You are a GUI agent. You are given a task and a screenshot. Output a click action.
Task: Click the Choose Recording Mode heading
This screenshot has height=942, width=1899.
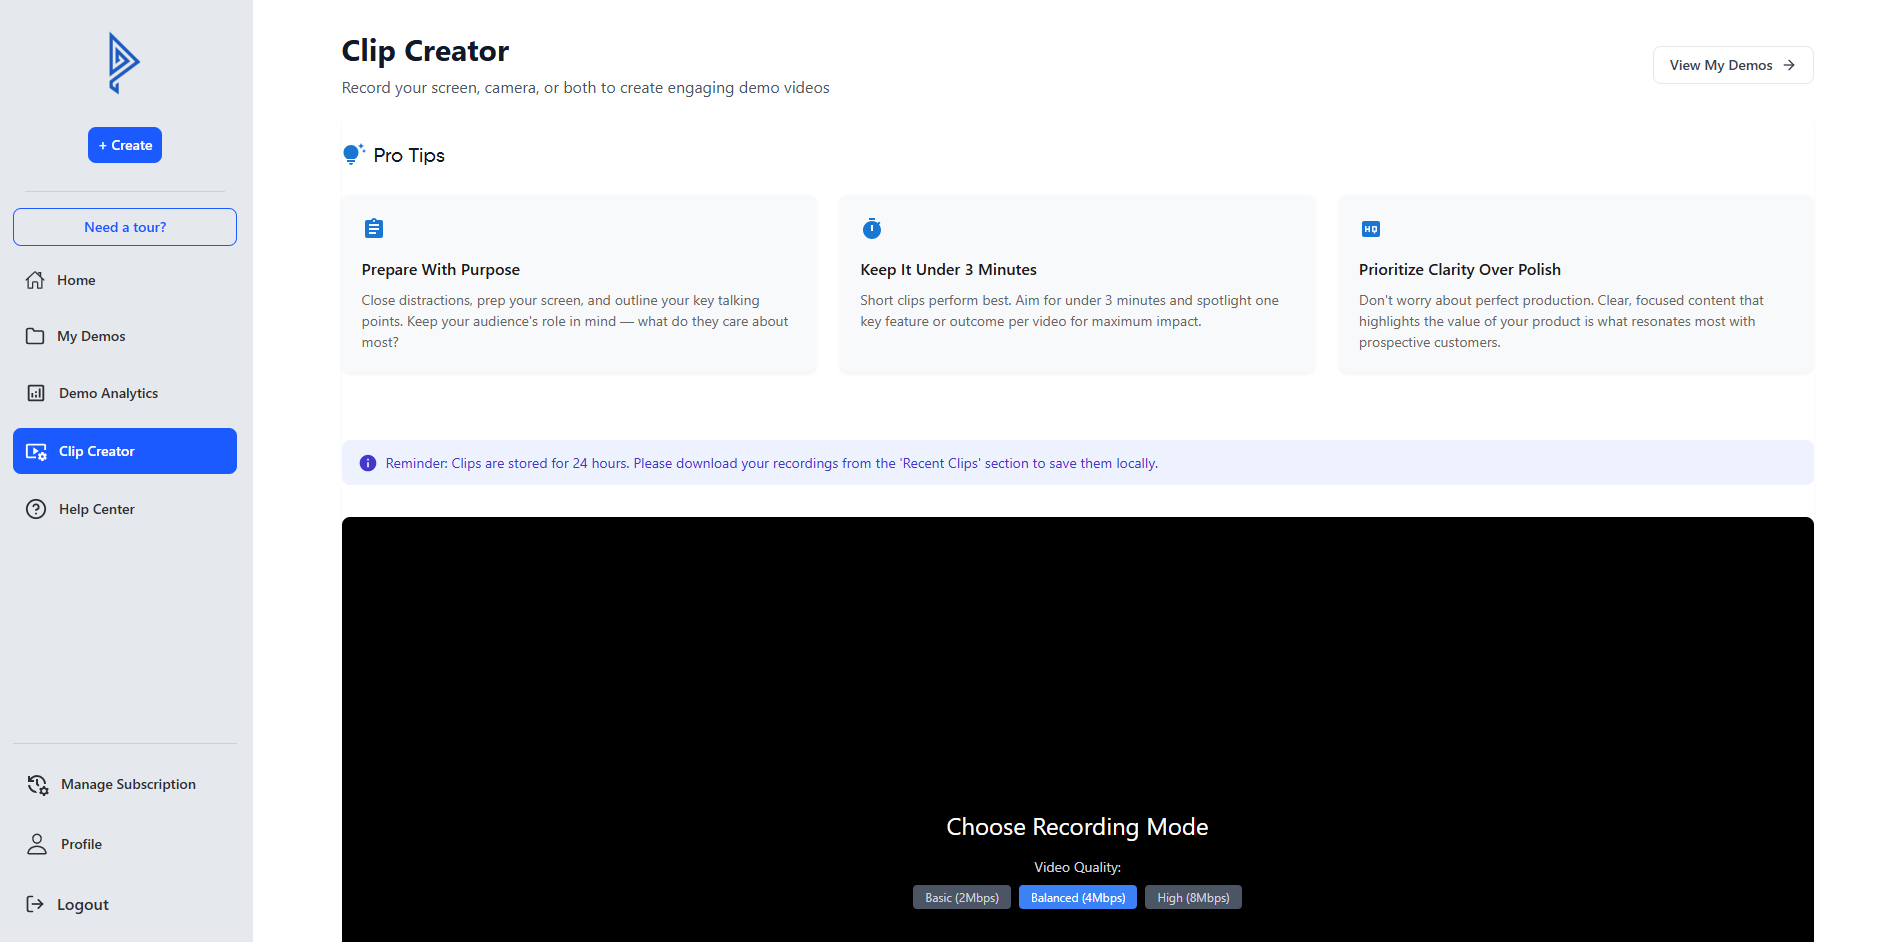[x=1077, y=827]
